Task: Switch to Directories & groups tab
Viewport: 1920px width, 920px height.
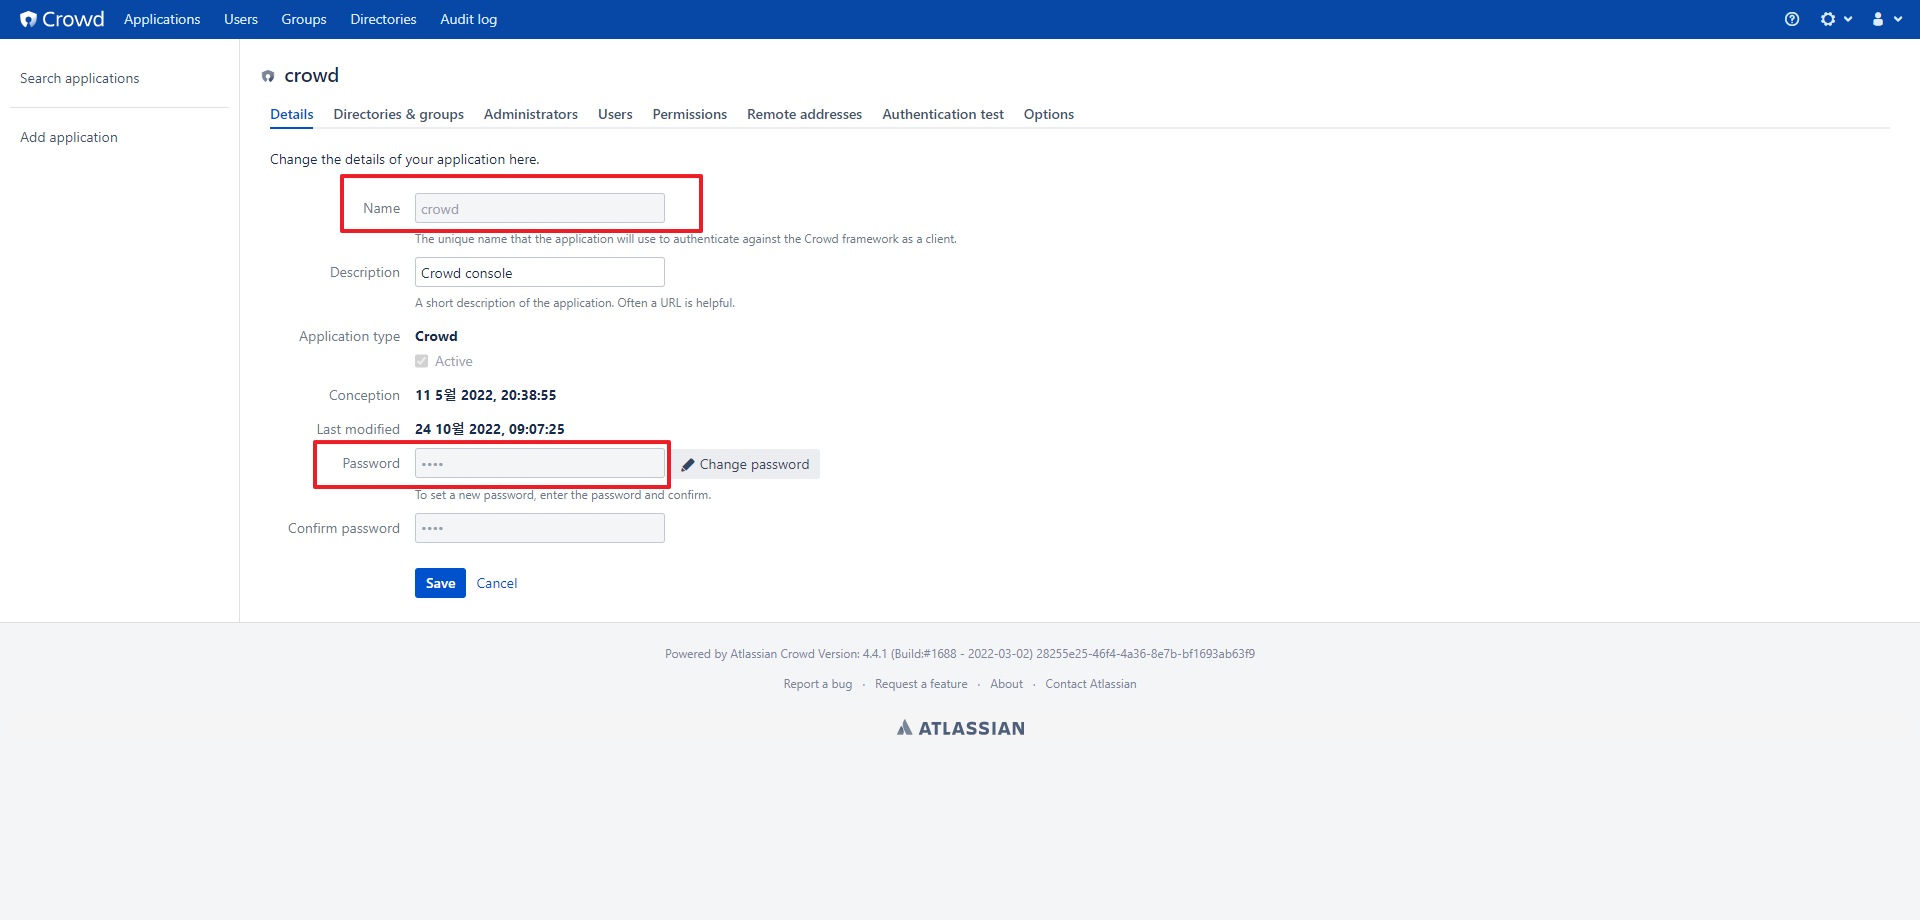Action: click(398, 114)
